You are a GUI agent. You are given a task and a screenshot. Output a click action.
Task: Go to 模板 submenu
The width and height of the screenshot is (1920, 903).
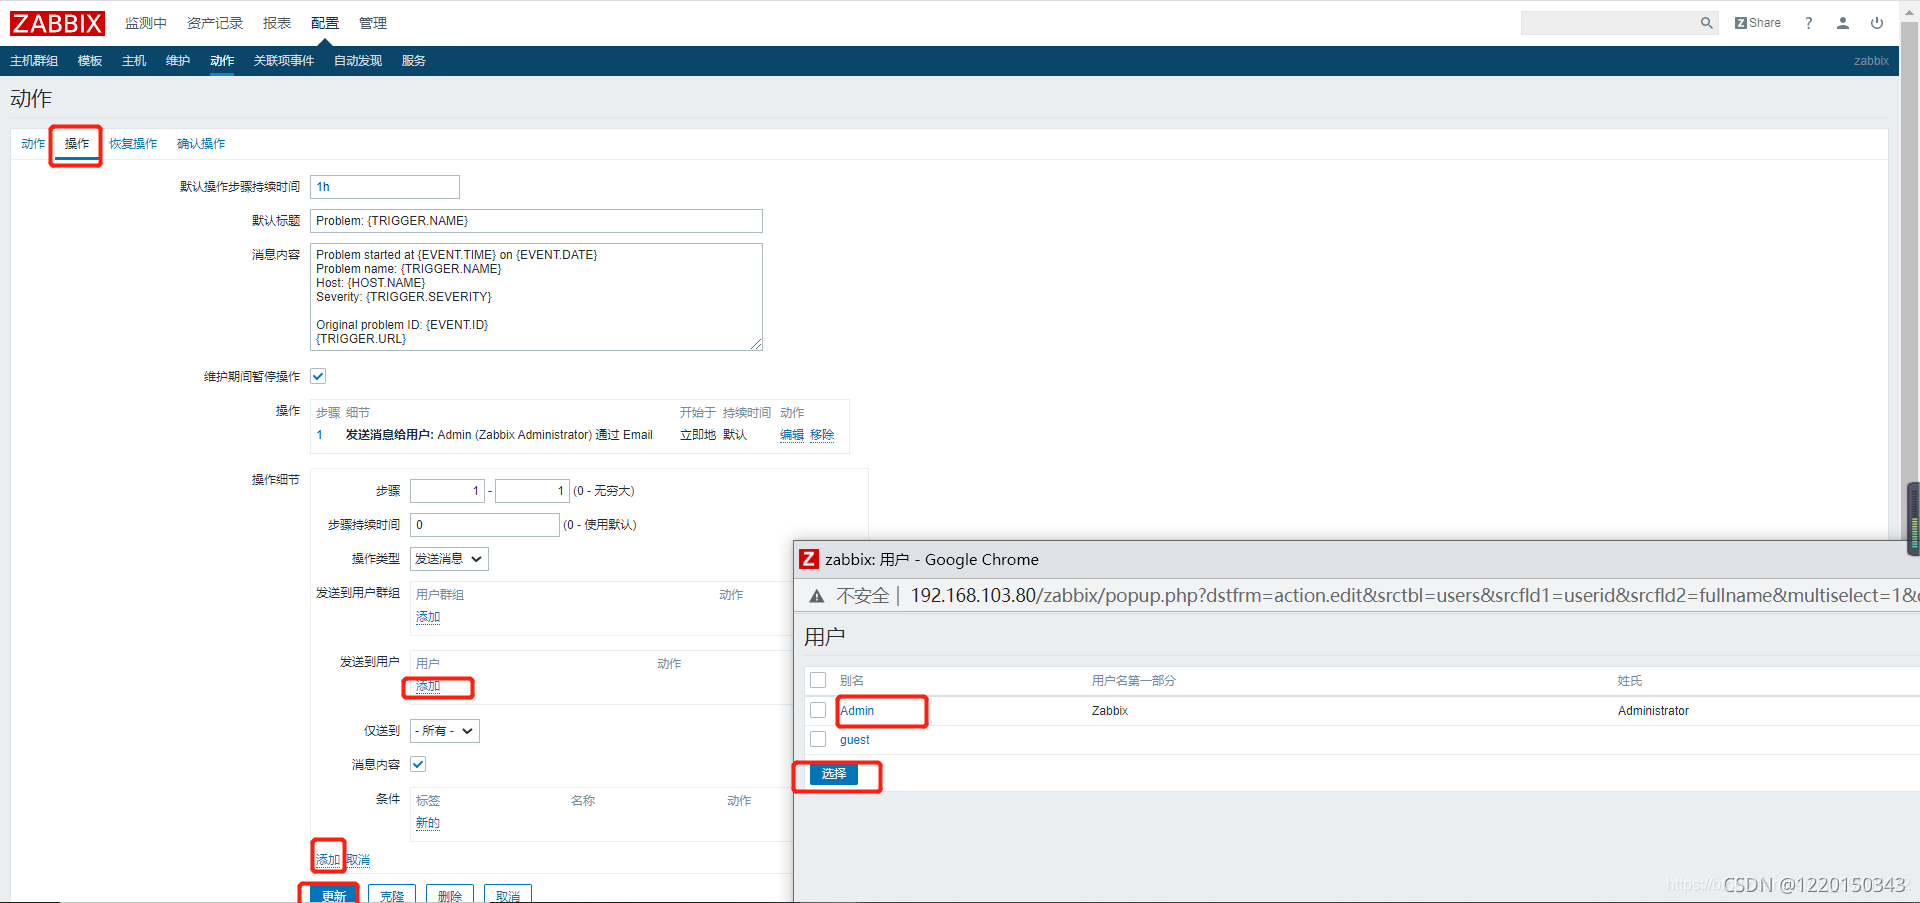(x=90, y=61)
